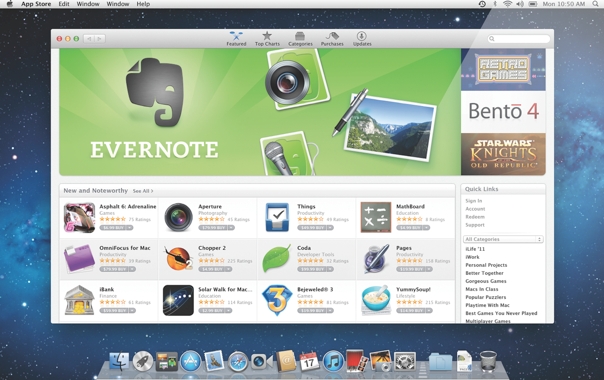This screenshot has height=380, width=604.
Task: Open the Featured tab in the App Store toolbar
Action: click(236, 39)
